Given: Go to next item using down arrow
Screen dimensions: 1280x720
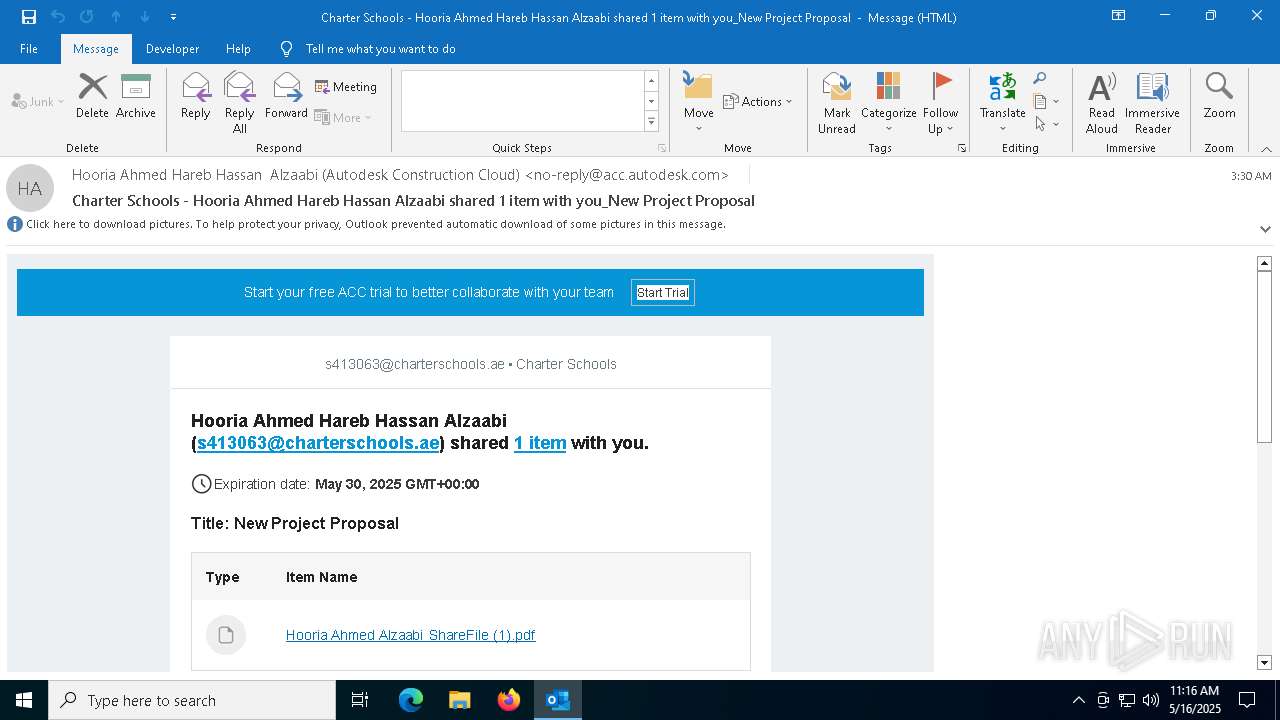Looking at the screenshot, I should tap(145, 17).
